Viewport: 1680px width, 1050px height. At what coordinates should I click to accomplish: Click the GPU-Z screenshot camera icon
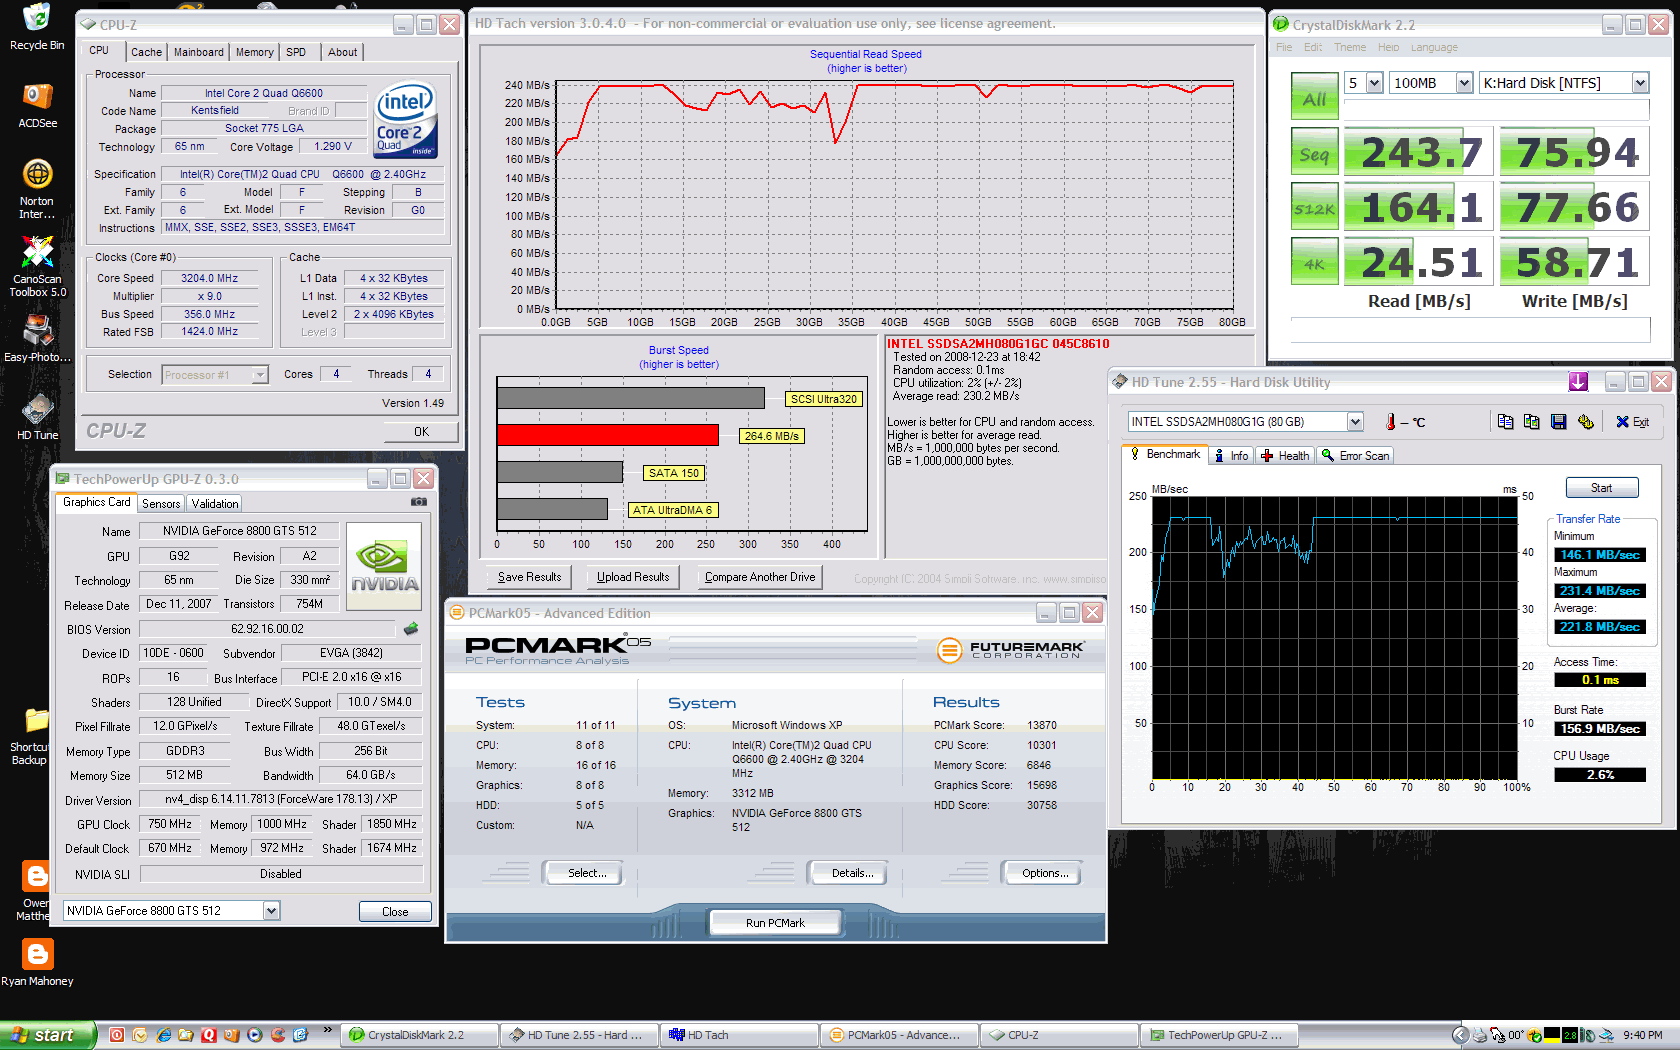point(419,502)
